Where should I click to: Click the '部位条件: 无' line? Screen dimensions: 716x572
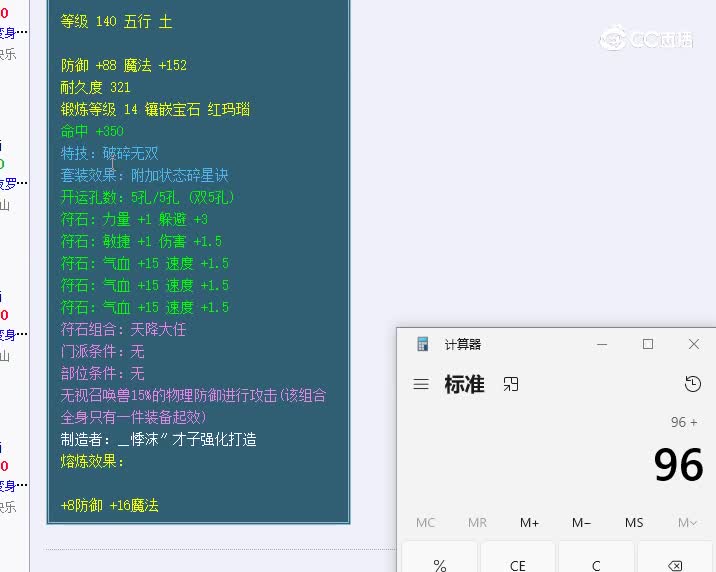click(x=103, y=373)
